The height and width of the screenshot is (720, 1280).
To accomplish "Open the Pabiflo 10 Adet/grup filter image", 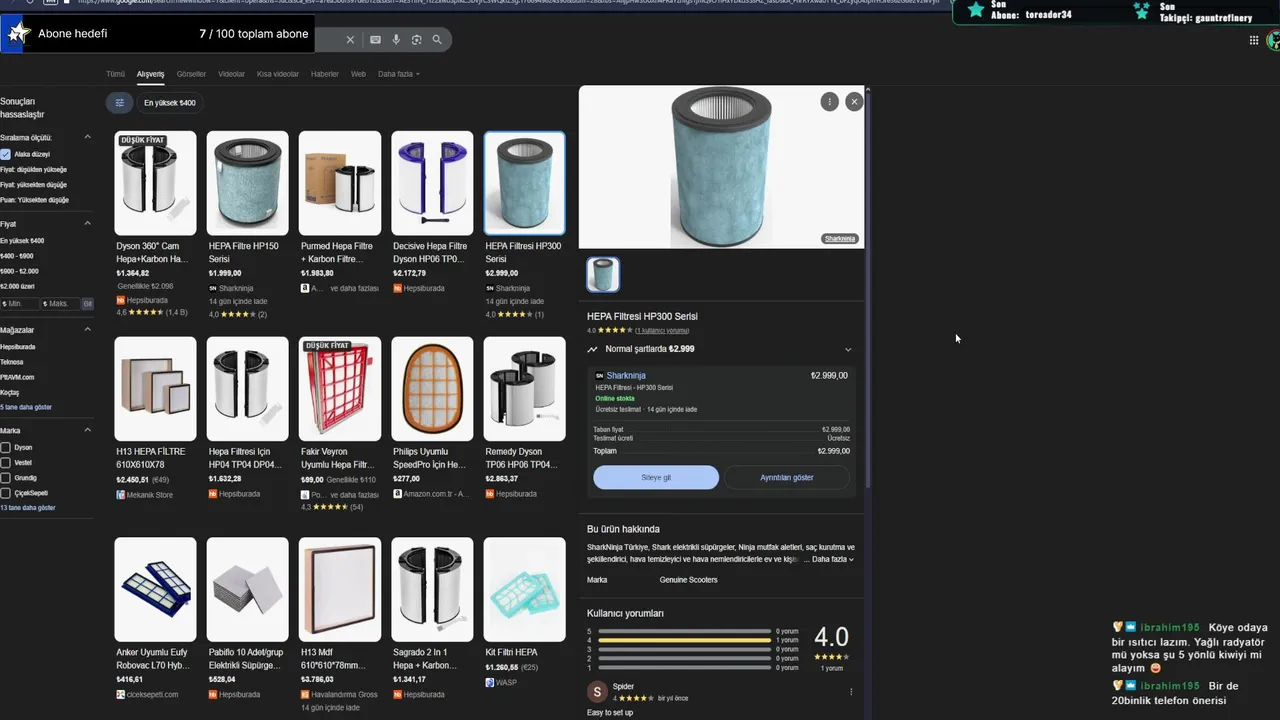I will pos(247,590).
